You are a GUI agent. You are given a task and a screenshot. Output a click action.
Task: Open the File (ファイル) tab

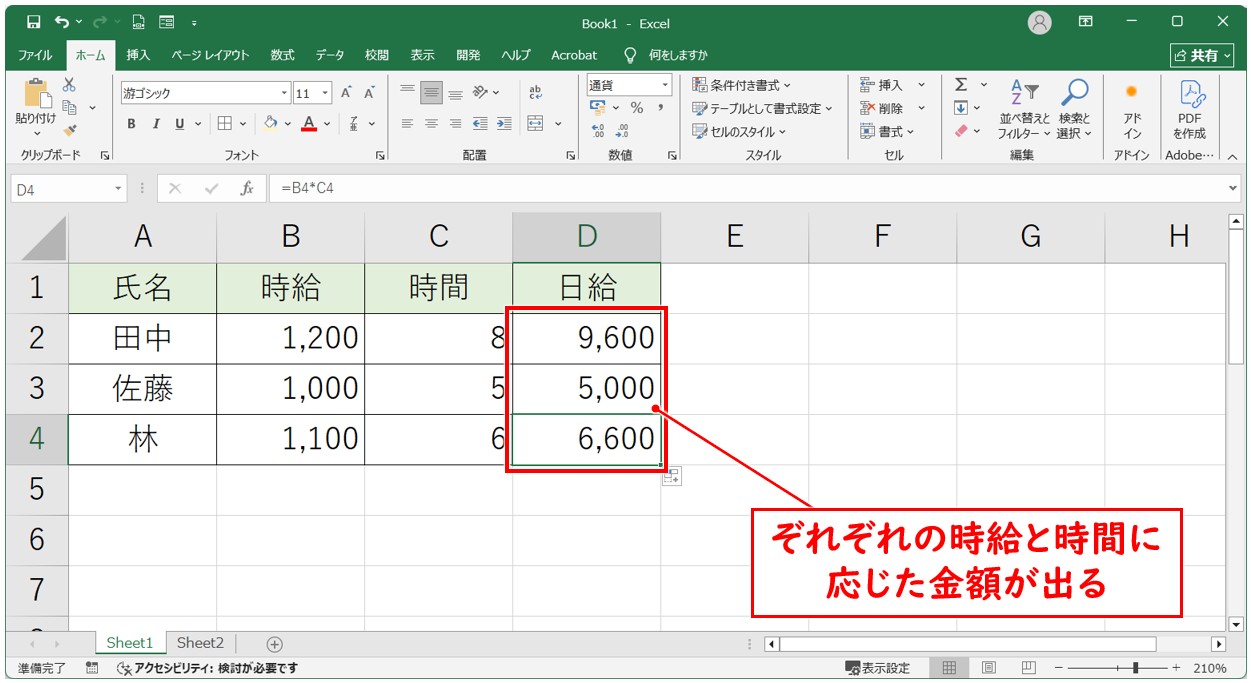point(35,55)
